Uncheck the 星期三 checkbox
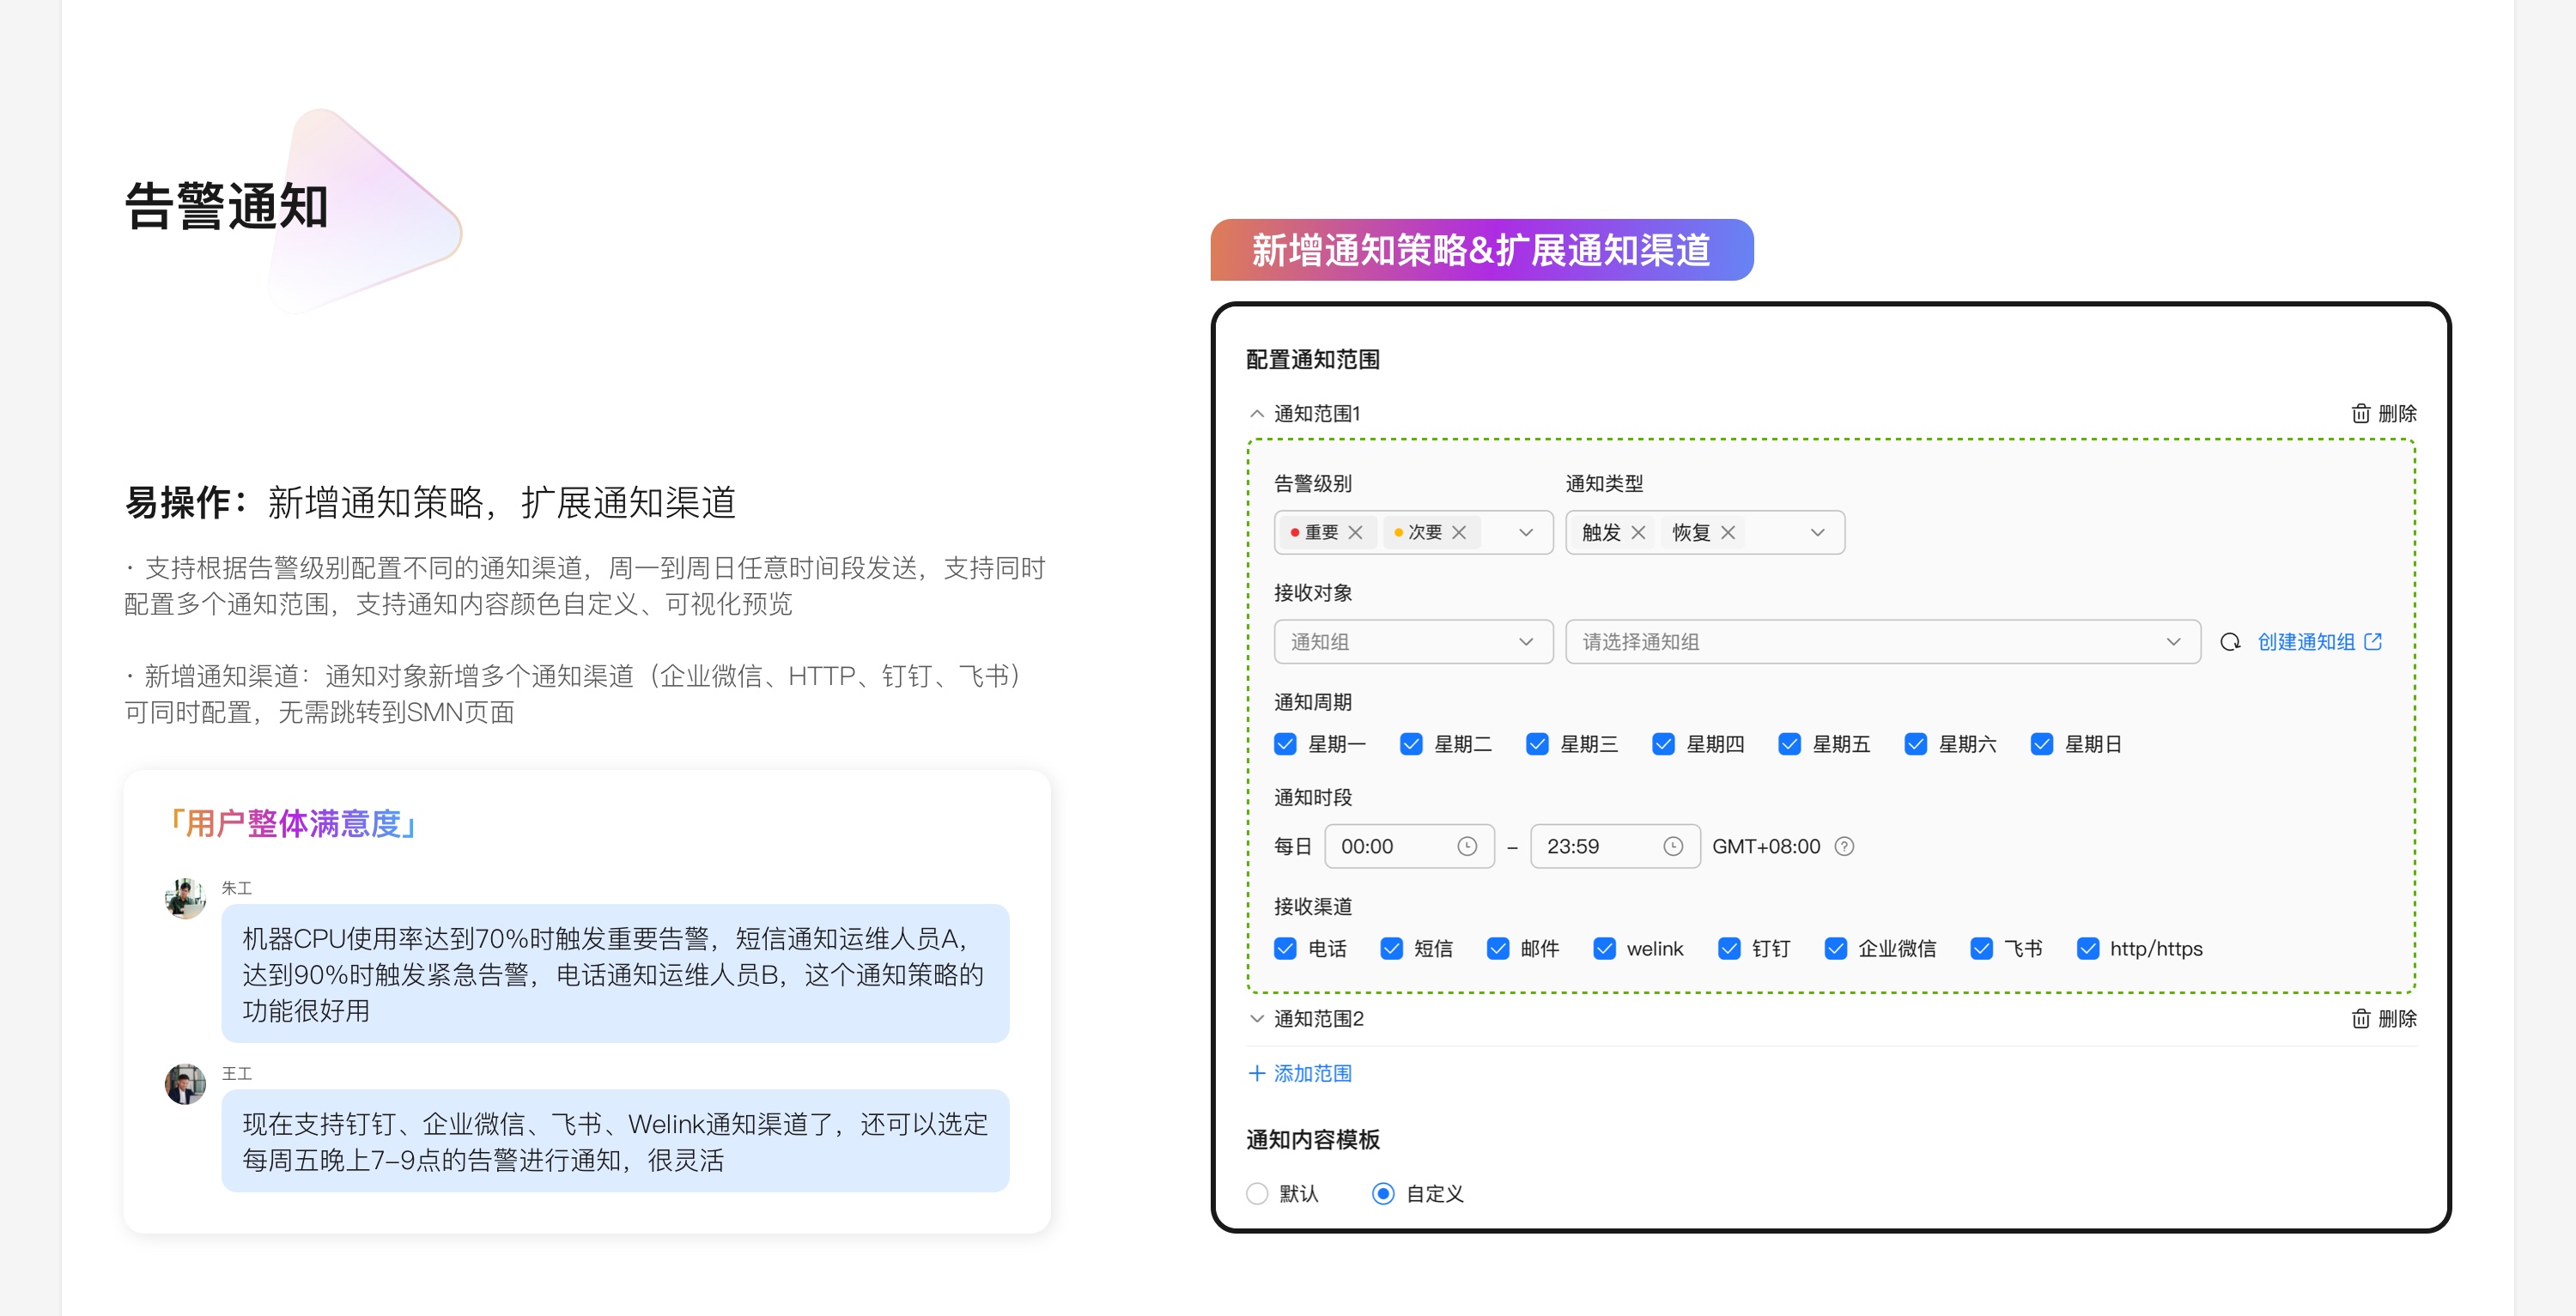The width and height of the screenshot is (2576, 1316). pos(1537,744)
